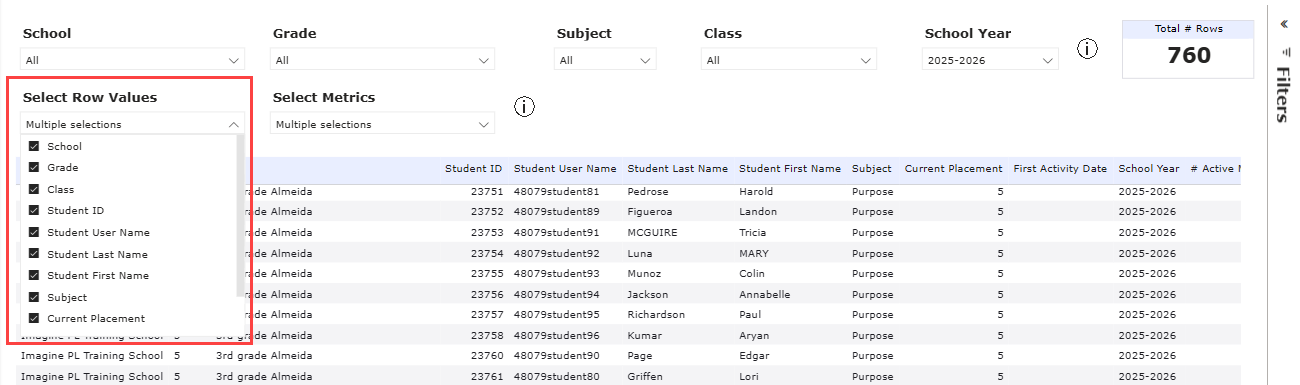Toggle the Student Last Name checkbox
This screenshot has height=385, width=1300.
[34, 254]
